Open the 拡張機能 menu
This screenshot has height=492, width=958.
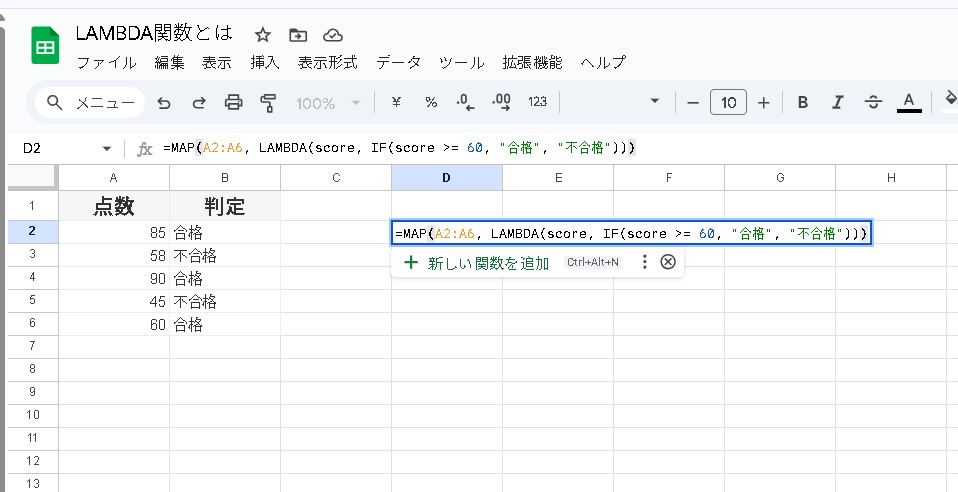pos(532,62)
